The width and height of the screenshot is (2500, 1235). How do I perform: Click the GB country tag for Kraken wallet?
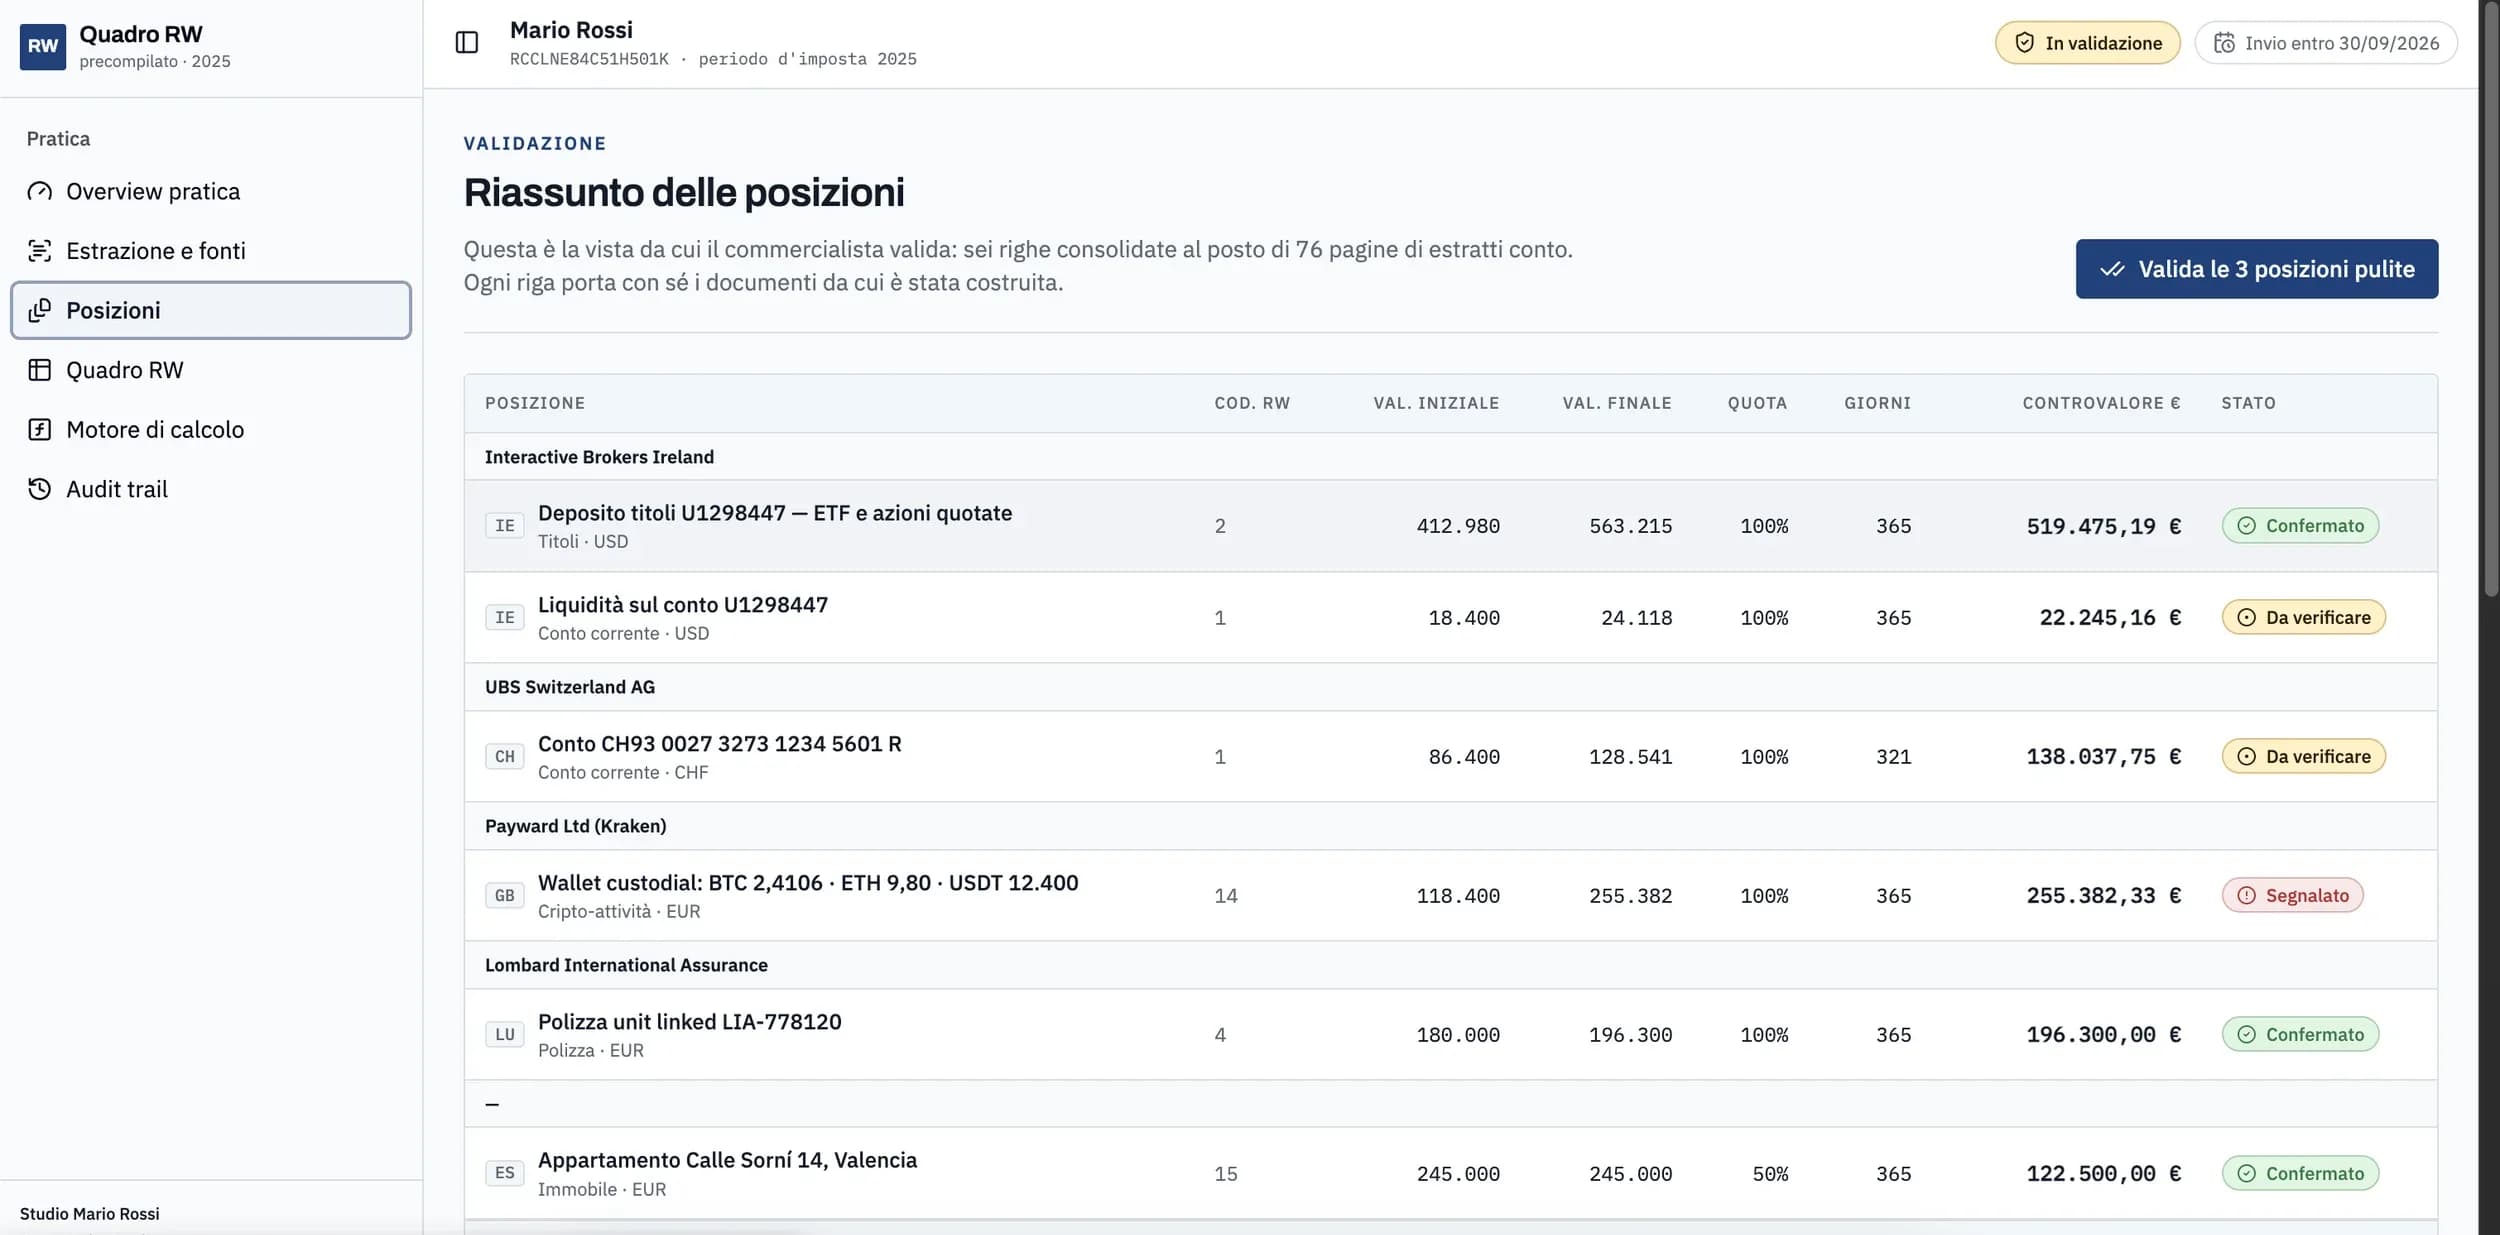coord(505,896)
